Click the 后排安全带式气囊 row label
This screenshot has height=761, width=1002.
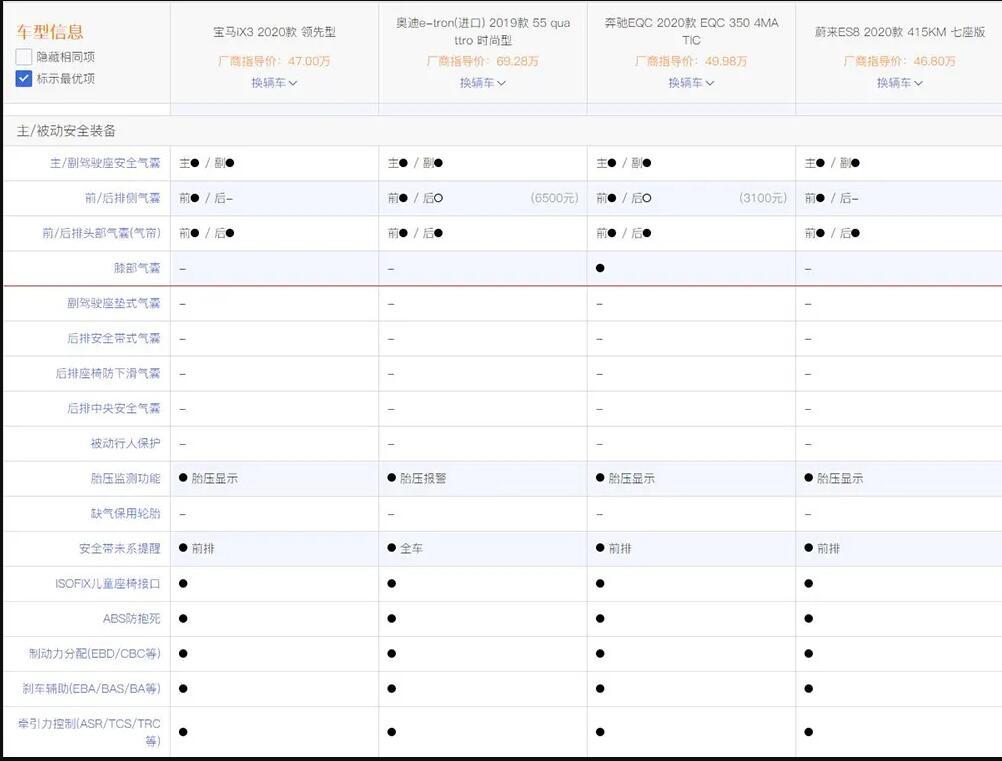pyautogui.click(x=114, y=339)
